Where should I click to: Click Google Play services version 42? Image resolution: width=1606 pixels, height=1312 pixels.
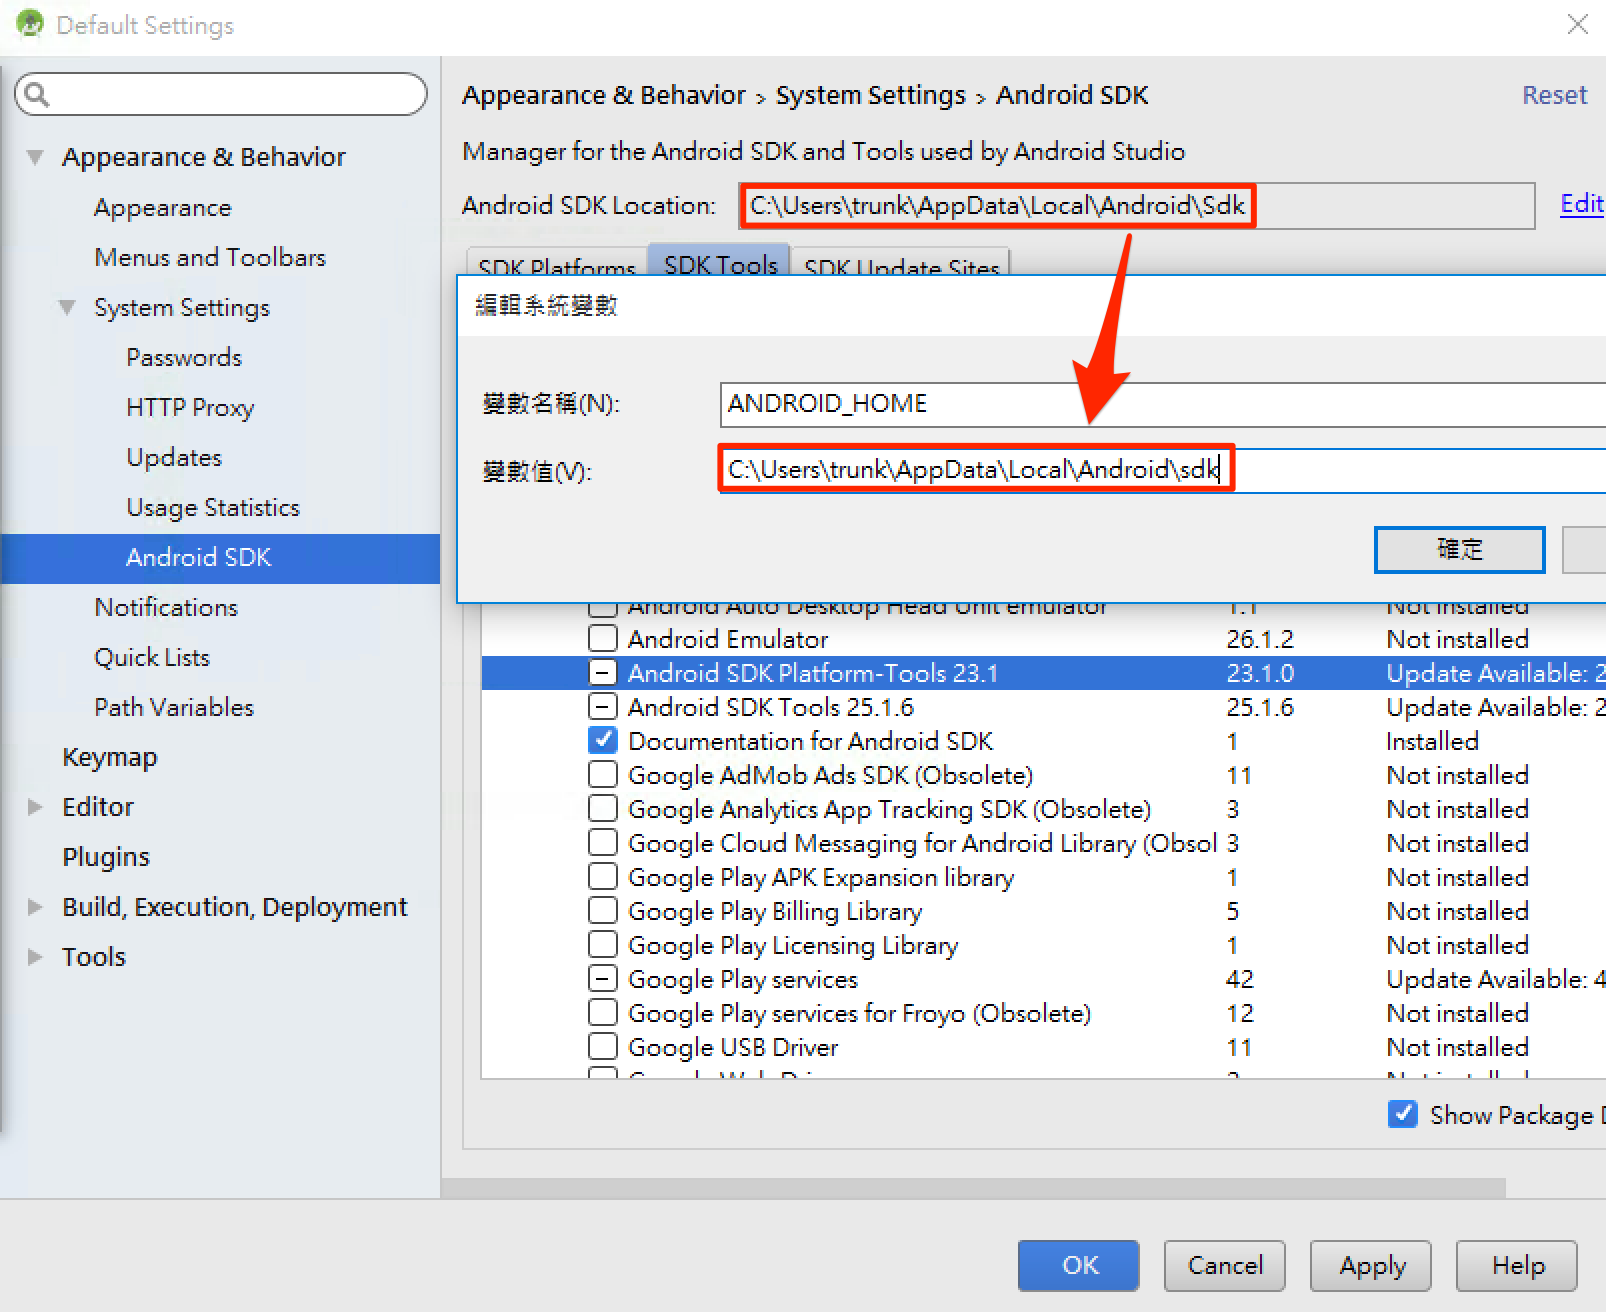pos(1240,979)
